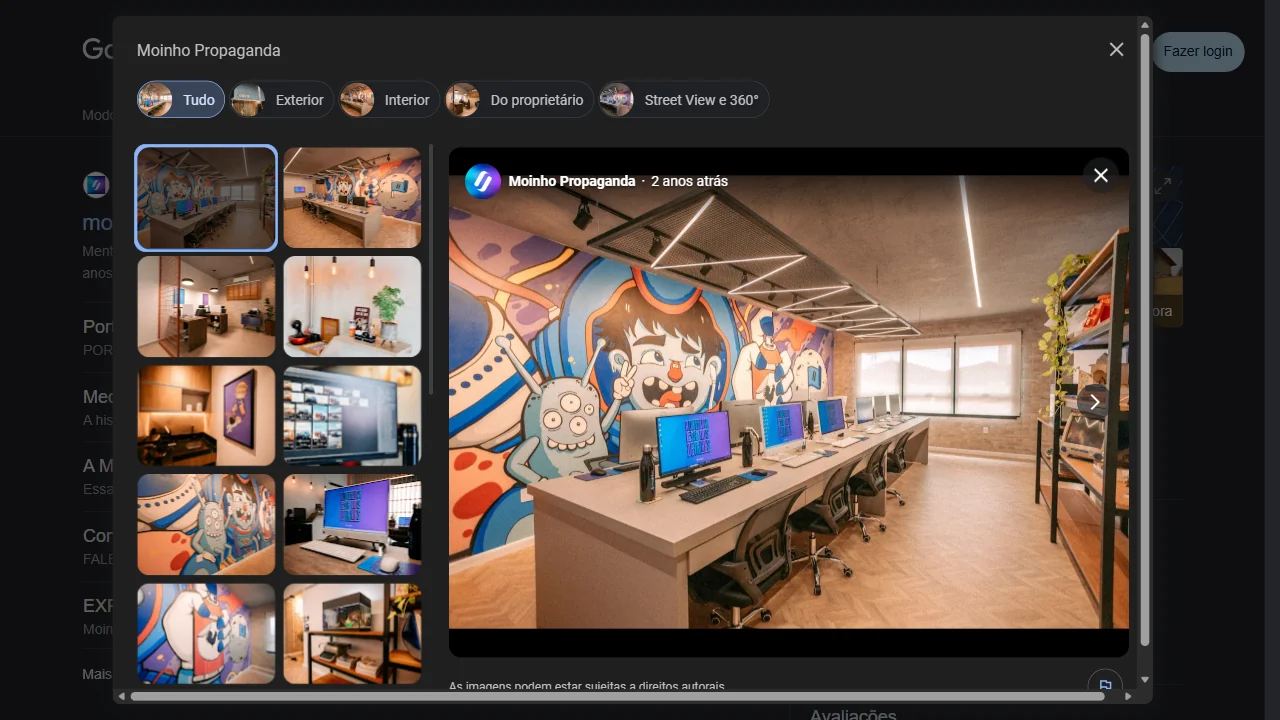View the Street View e 360° tab
Image resolution: width=1280 pixels, height=720 pixels.
tap(684, 100)
